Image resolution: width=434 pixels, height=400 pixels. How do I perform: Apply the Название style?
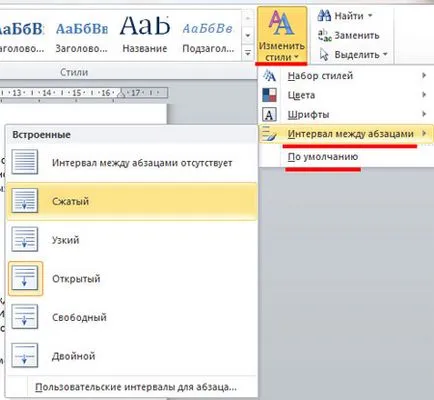pos(145,34)
